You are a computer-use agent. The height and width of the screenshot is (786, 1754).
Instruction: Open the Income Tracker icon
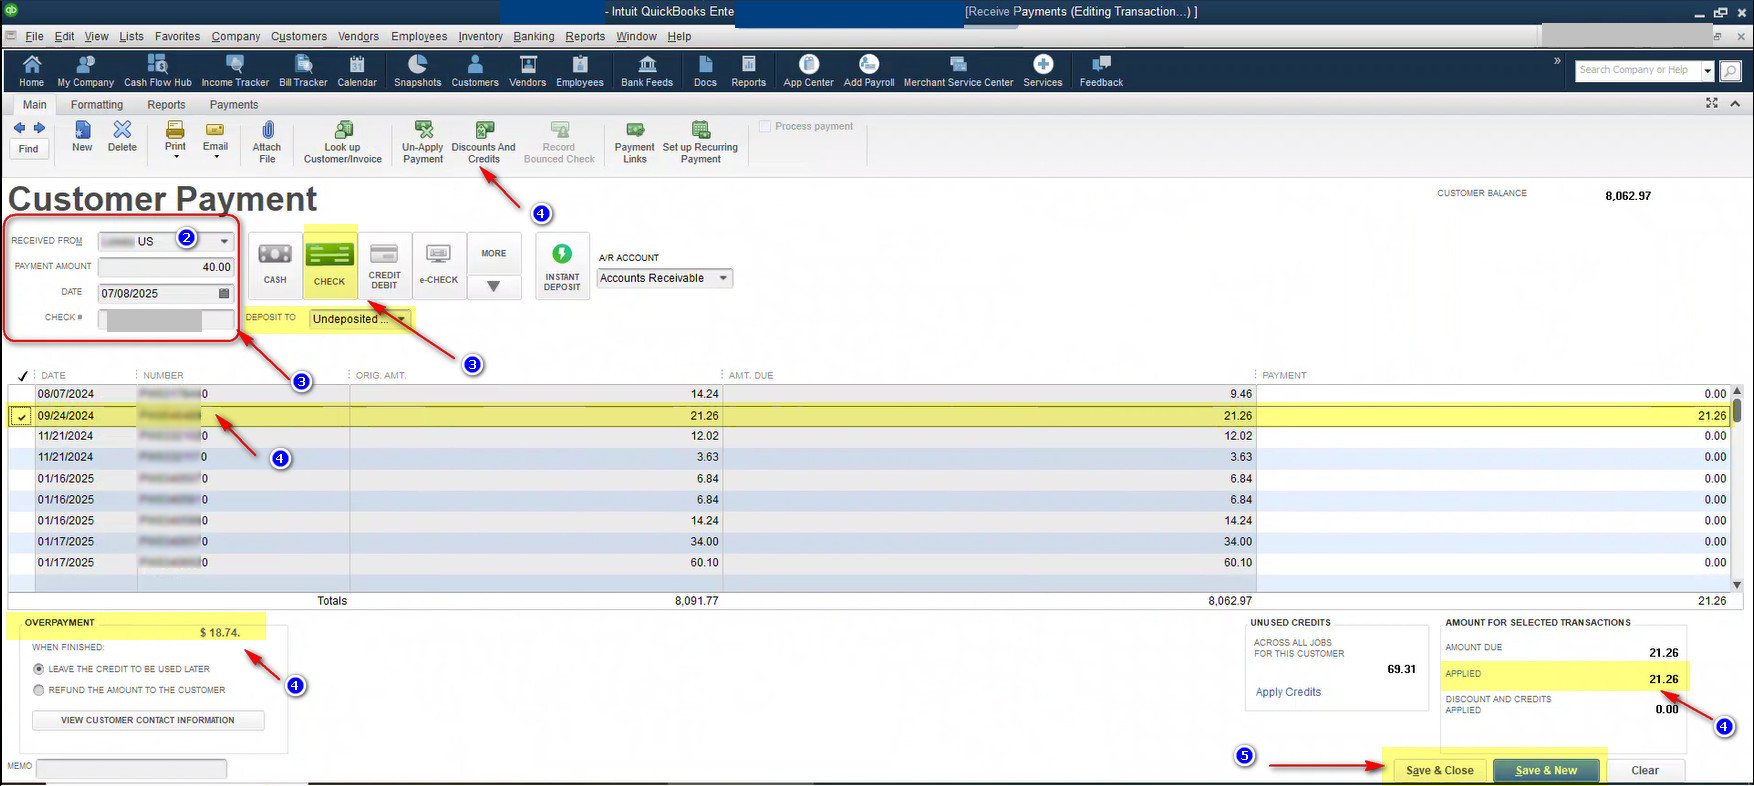click(x=235, y=71)
